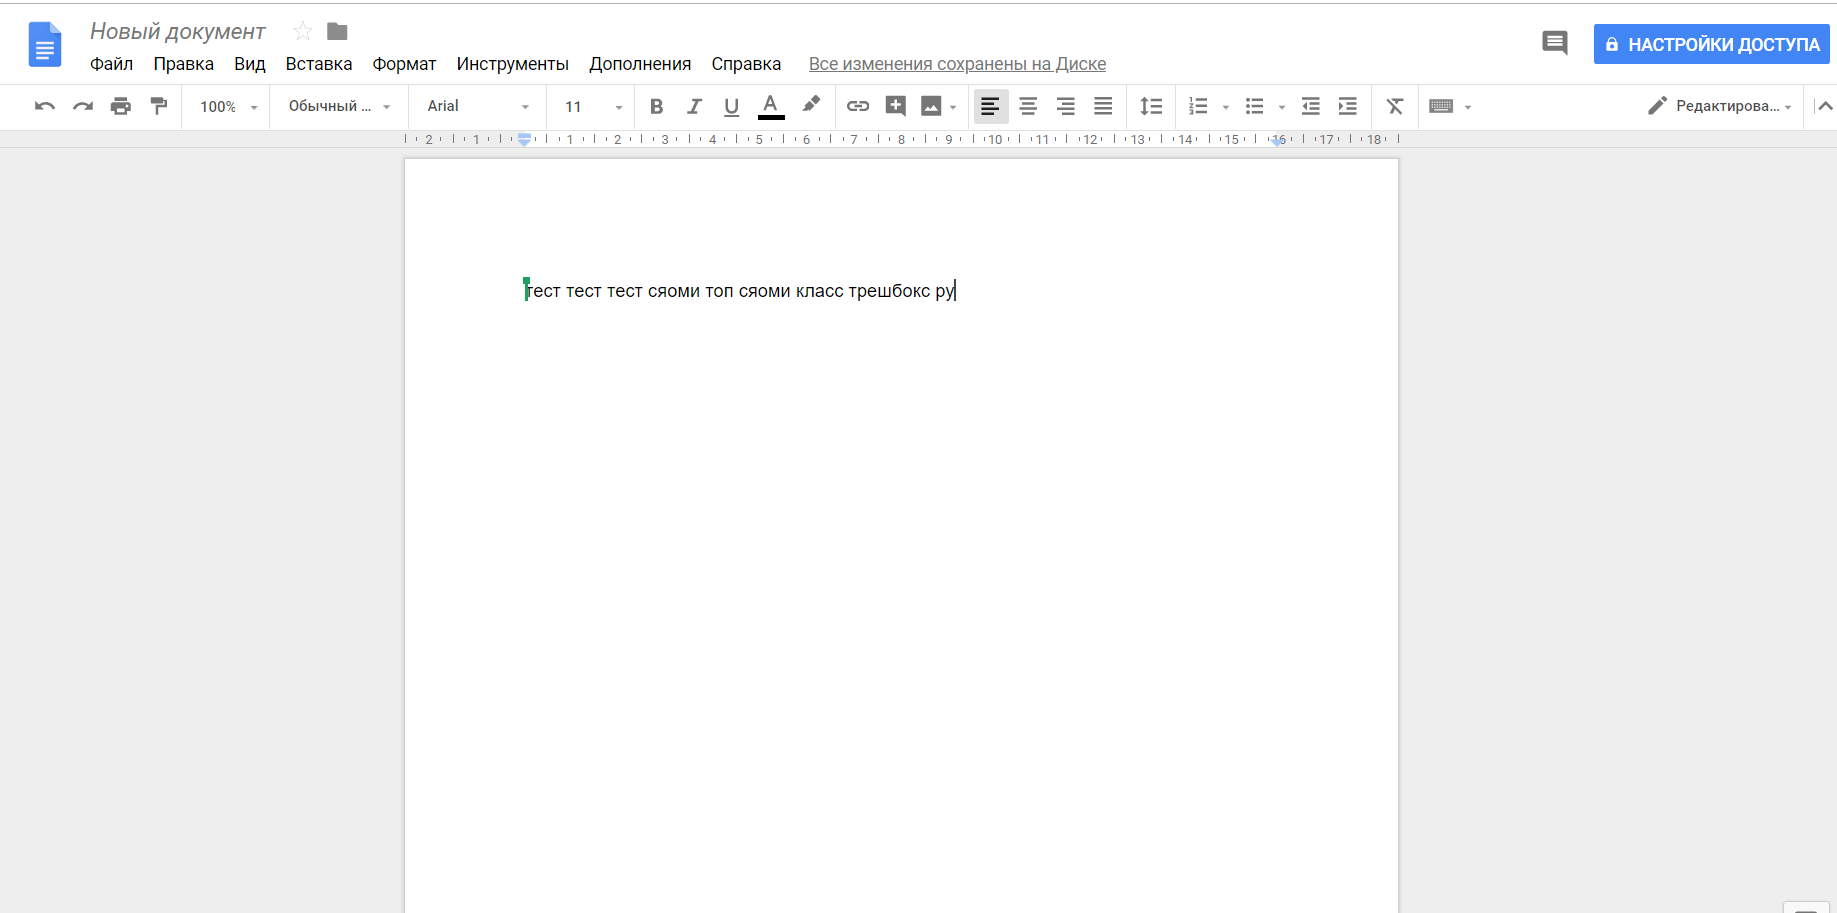Open the Дополнения menu

[640, 64]
